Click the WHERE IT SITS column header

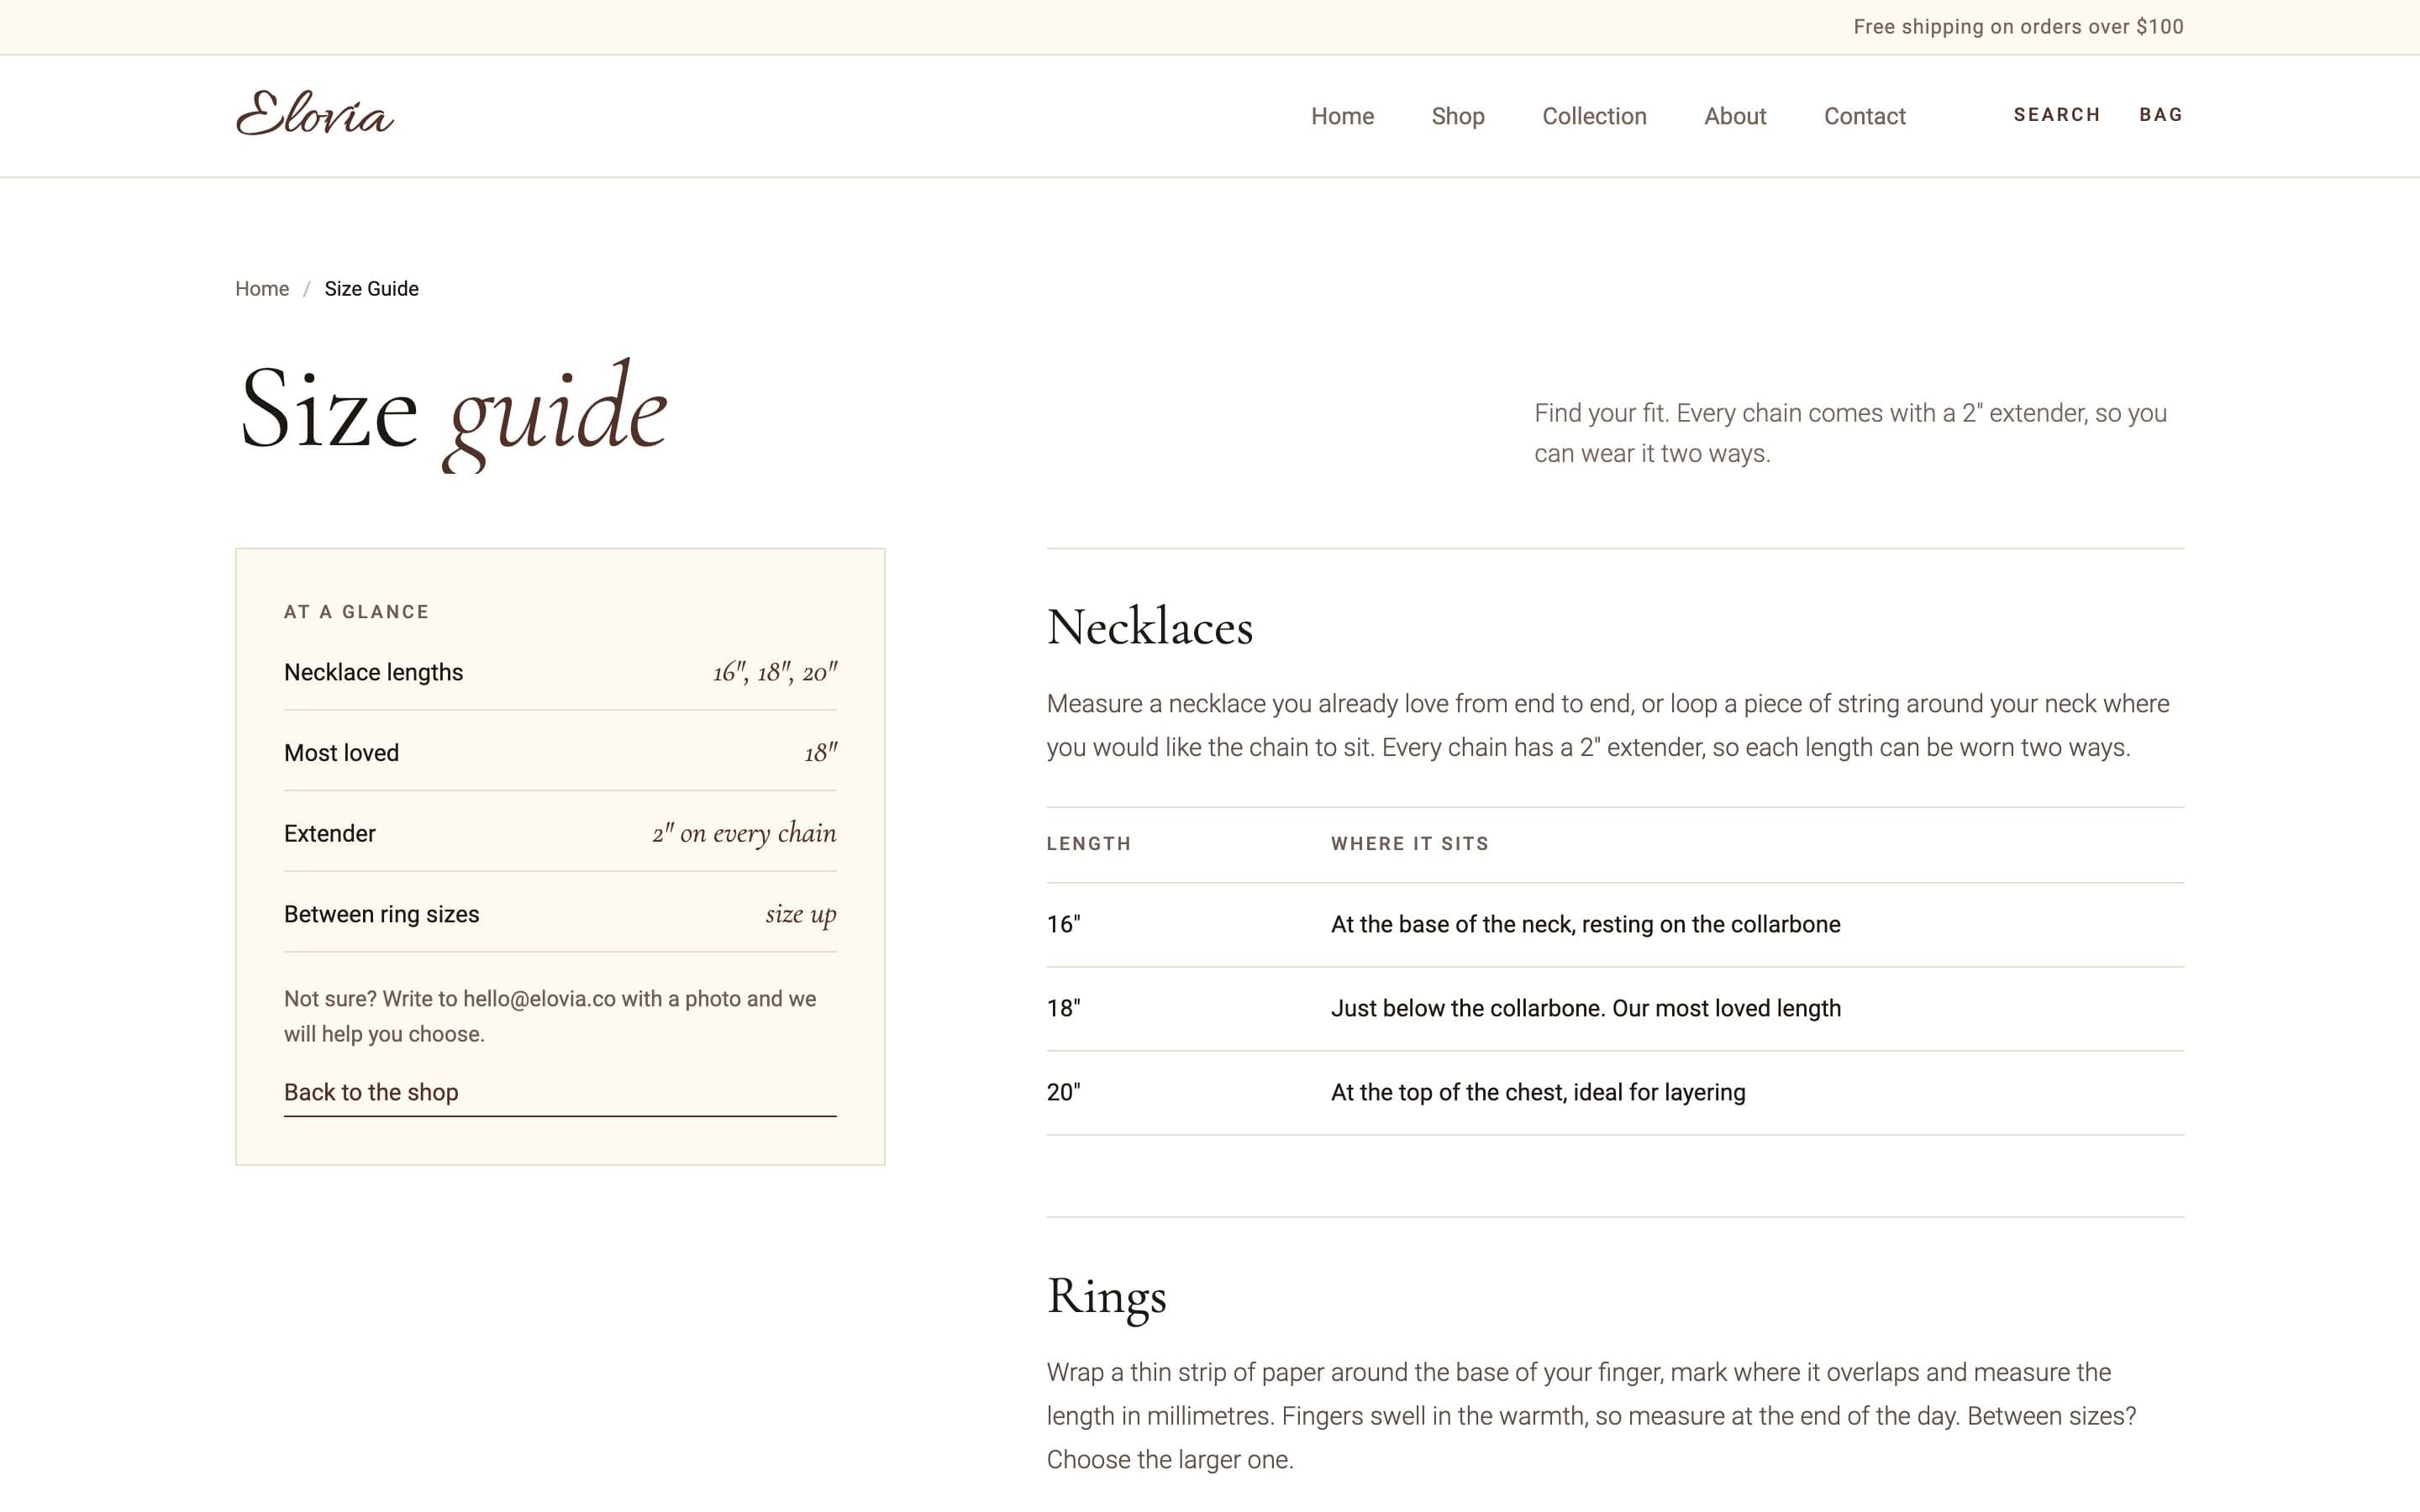click(1409, 844)
